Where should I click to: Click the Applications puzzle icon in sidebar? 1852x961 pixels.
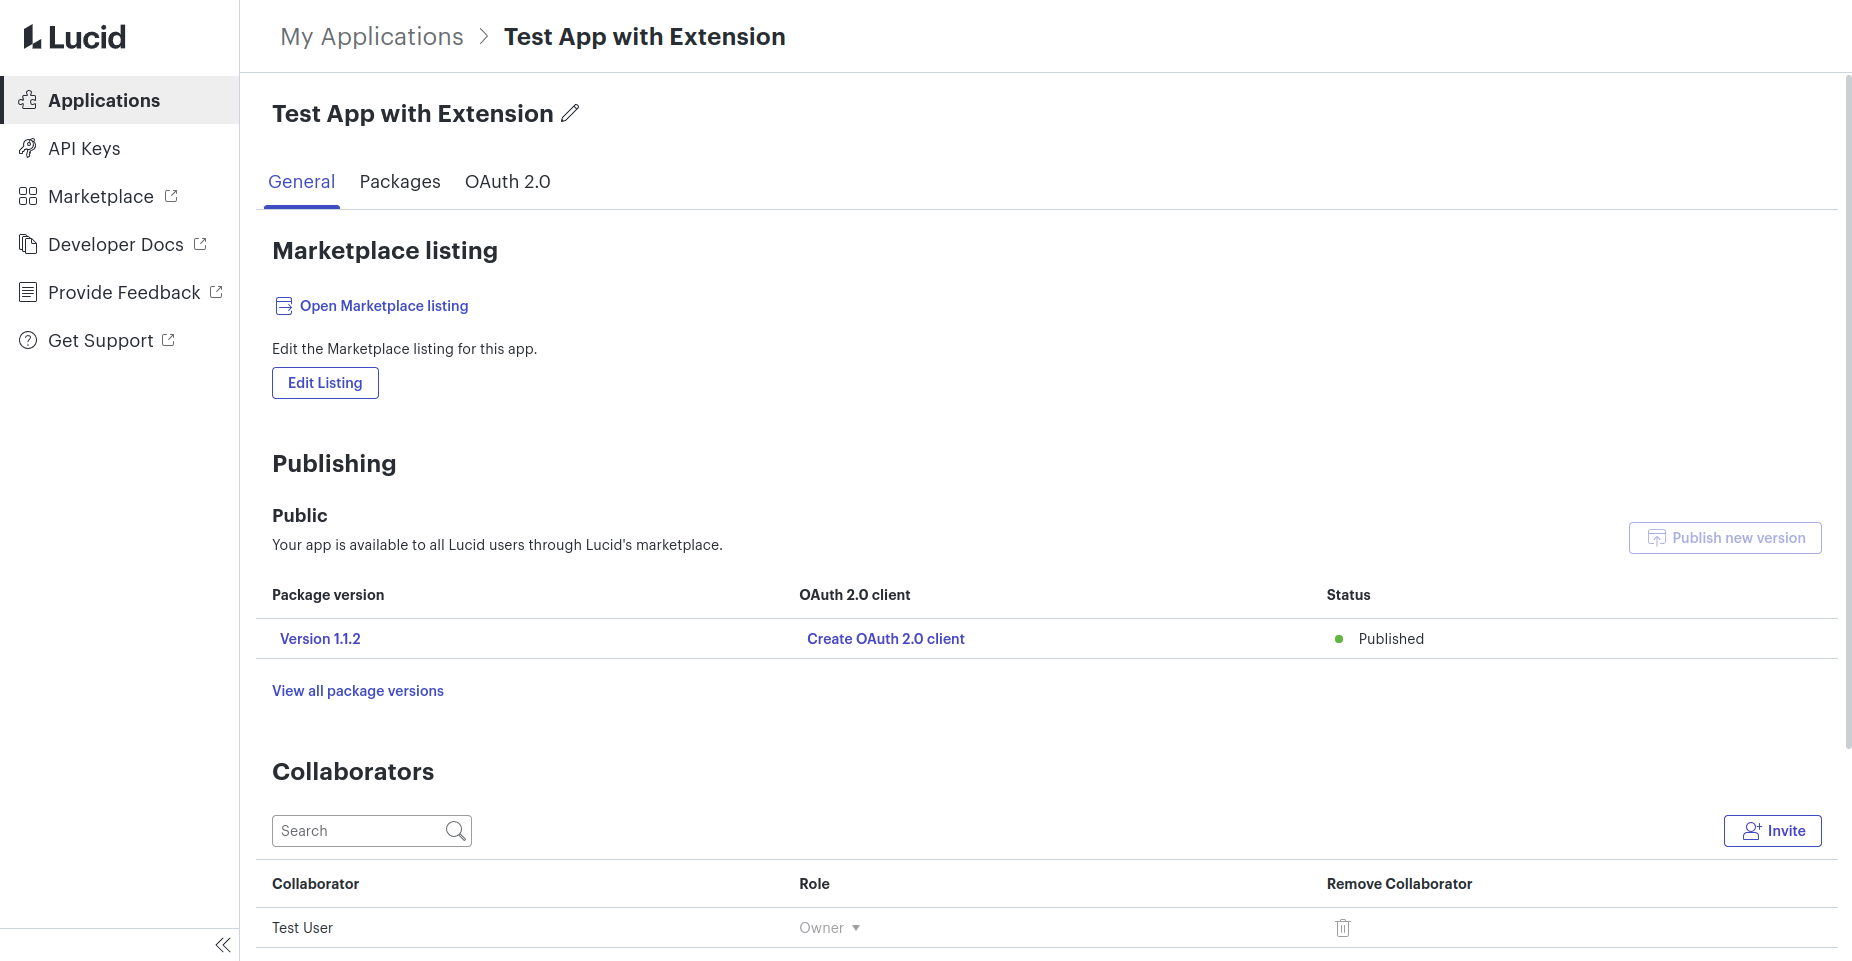pyautogui.click(x=28, y=100)
